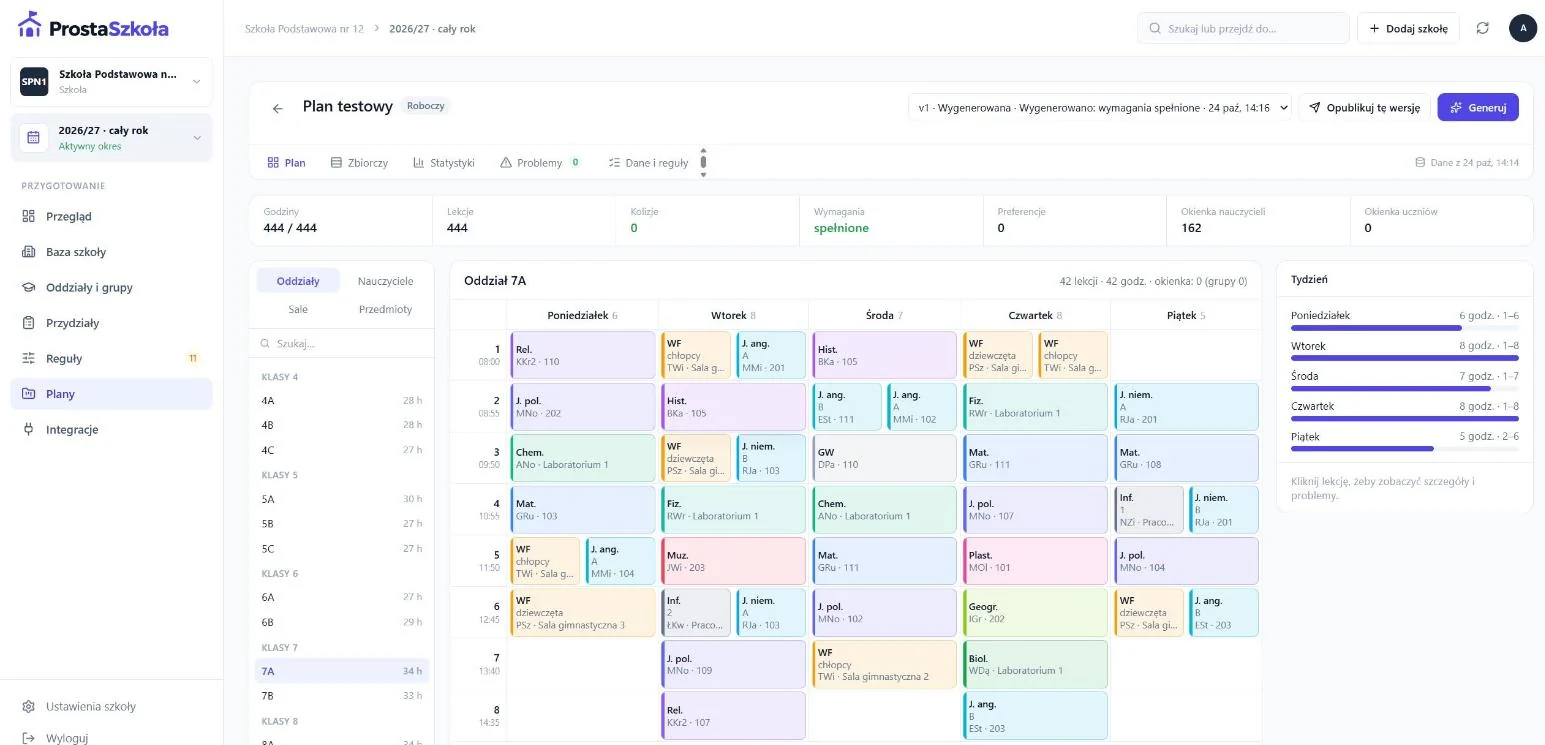Viewport: 1545px width, 745px height.
Task: Open Baza szkoły in the sidebar
Action: 111,252
